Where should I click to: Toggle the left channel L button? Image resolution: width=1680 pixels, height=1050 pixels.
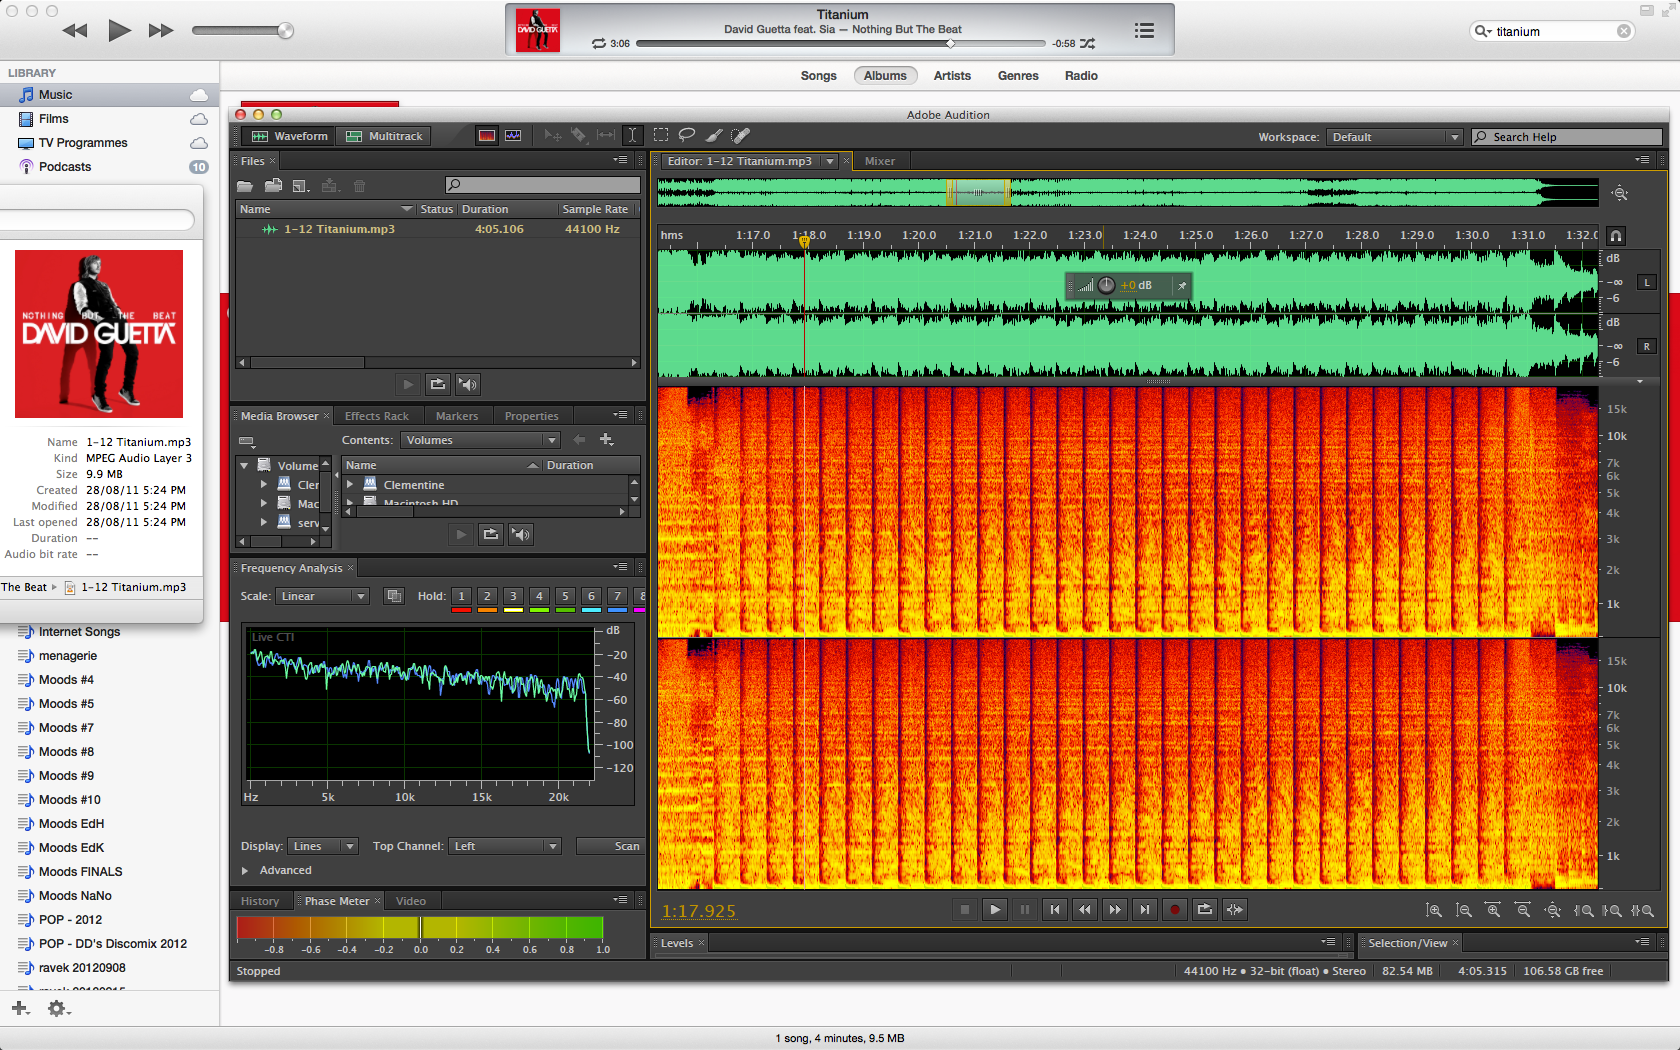click(x=1646, y=282)
